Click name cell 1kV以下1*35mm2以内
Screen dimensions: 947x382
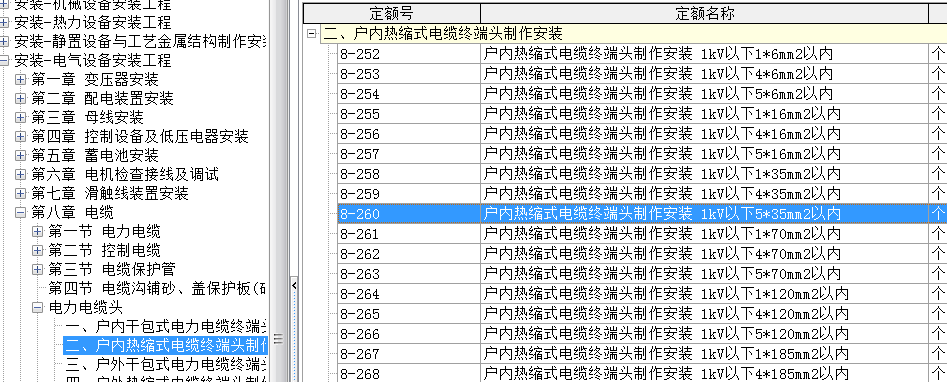704,174
